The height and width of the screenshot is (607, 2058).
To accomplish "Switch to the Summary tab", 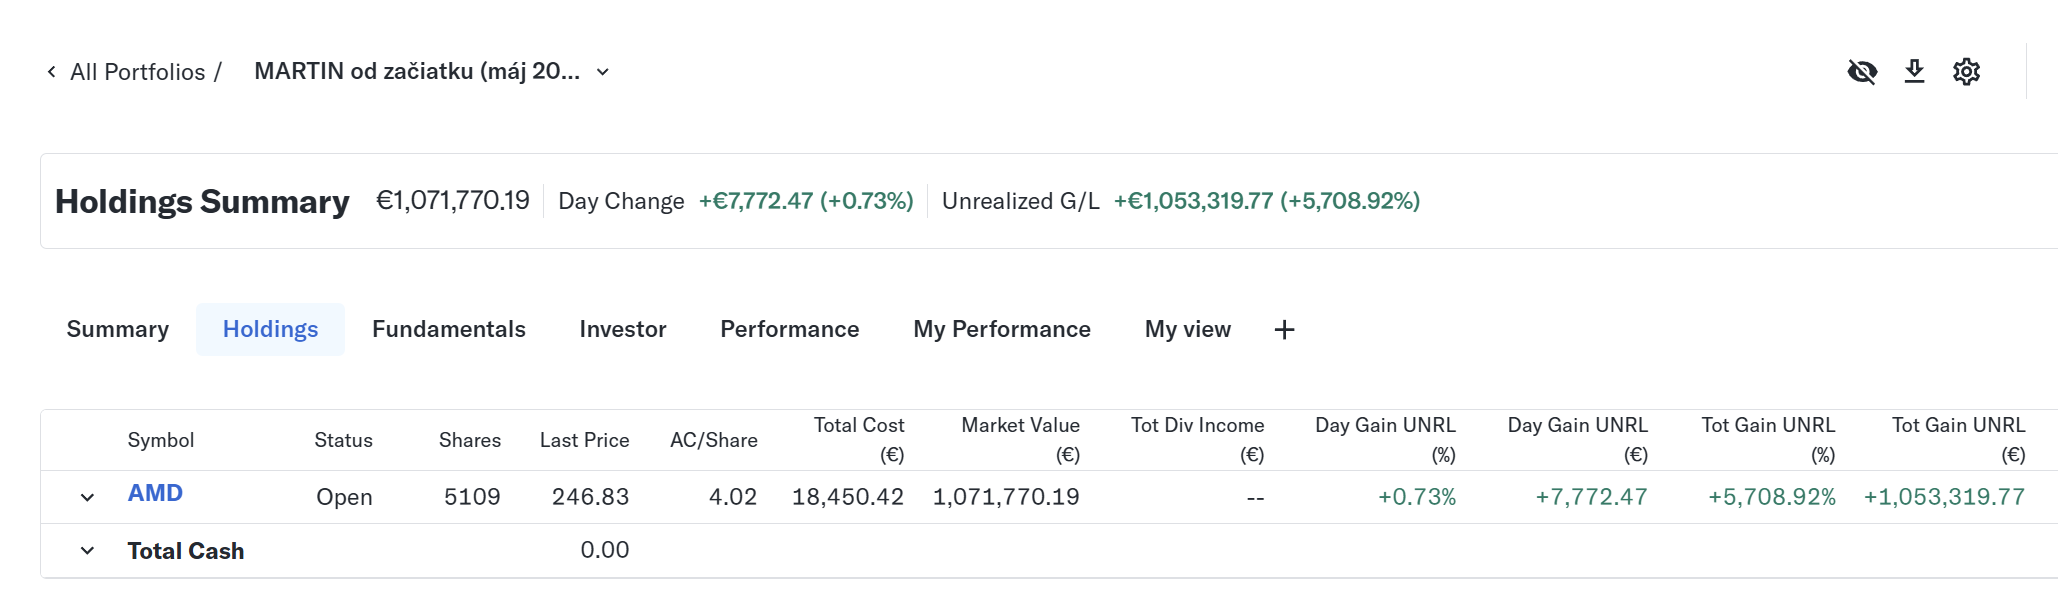I will [x=117, y=330].
